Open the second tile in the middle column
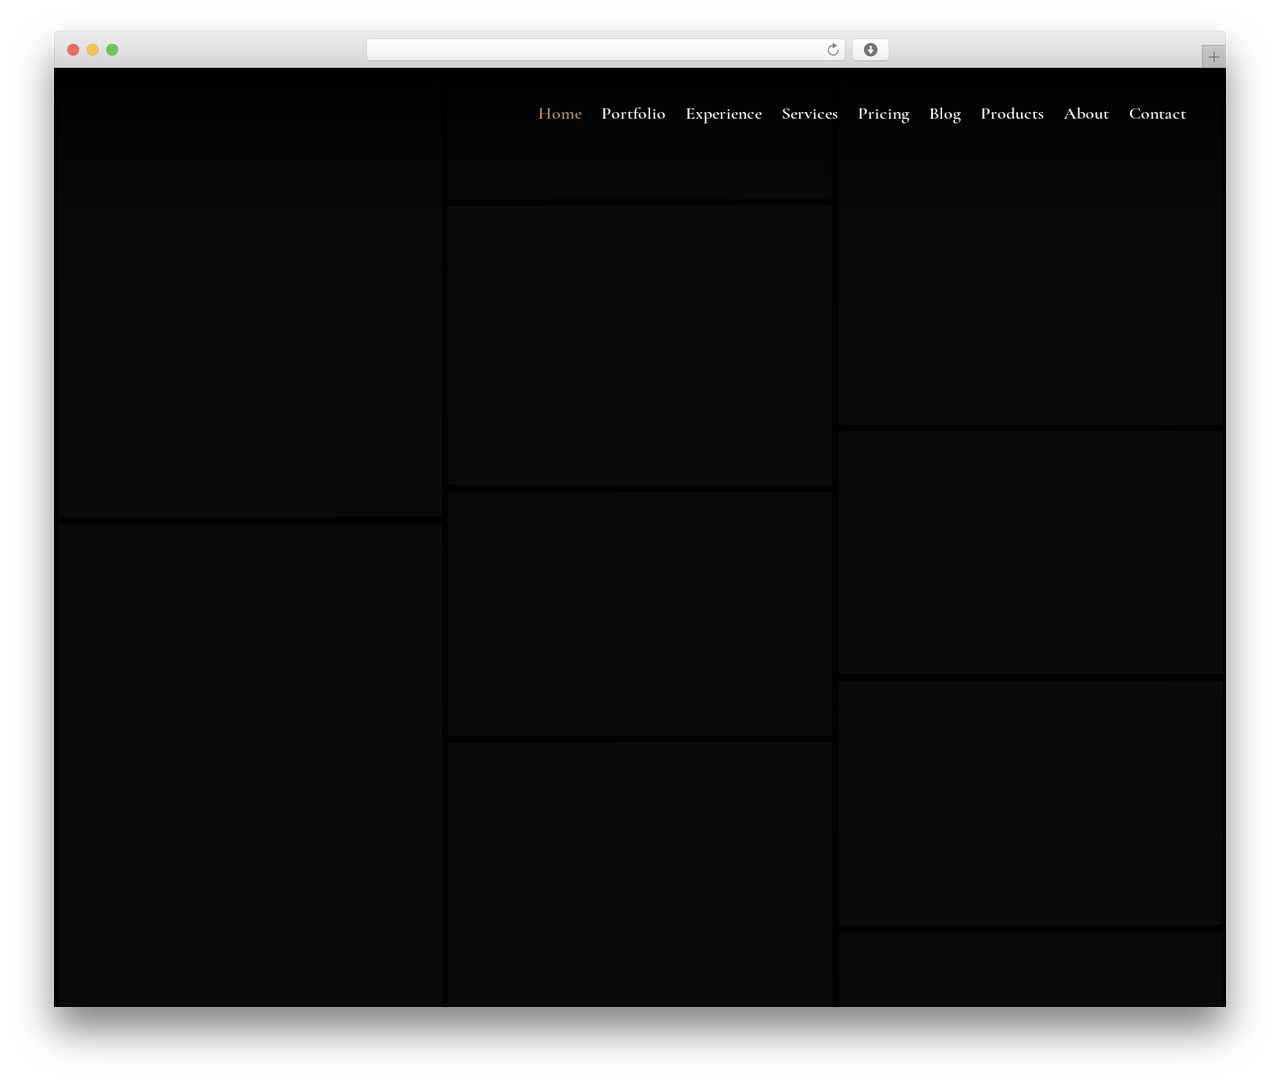 coord(640,345)
